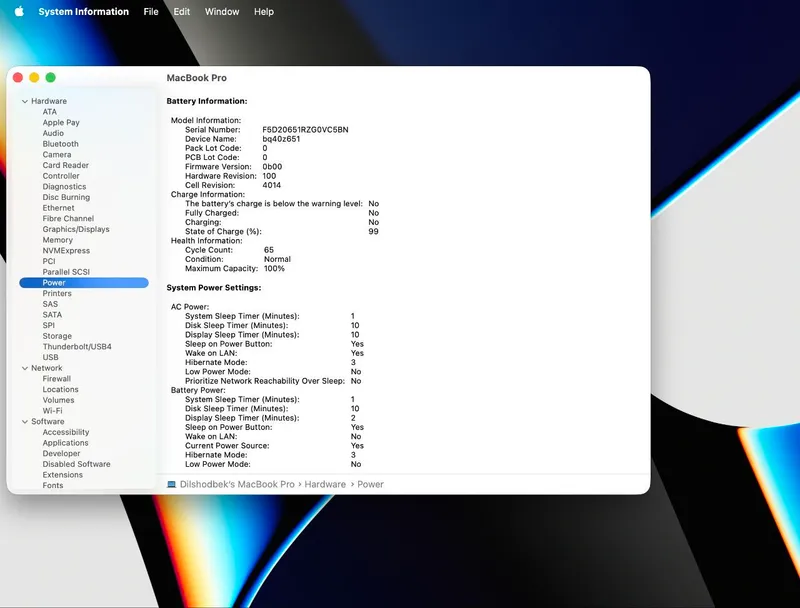The width and height of the screenshot is (800, 608).
Task: Select Fonts under Software
Action: coord(53,486)
